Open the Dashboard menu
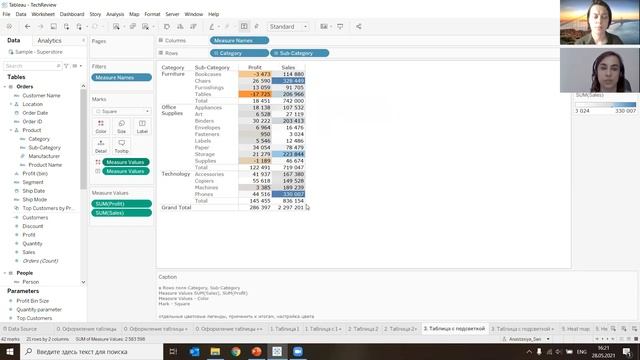Viewport: 640px width, 360px height. [x=72, y=14]
